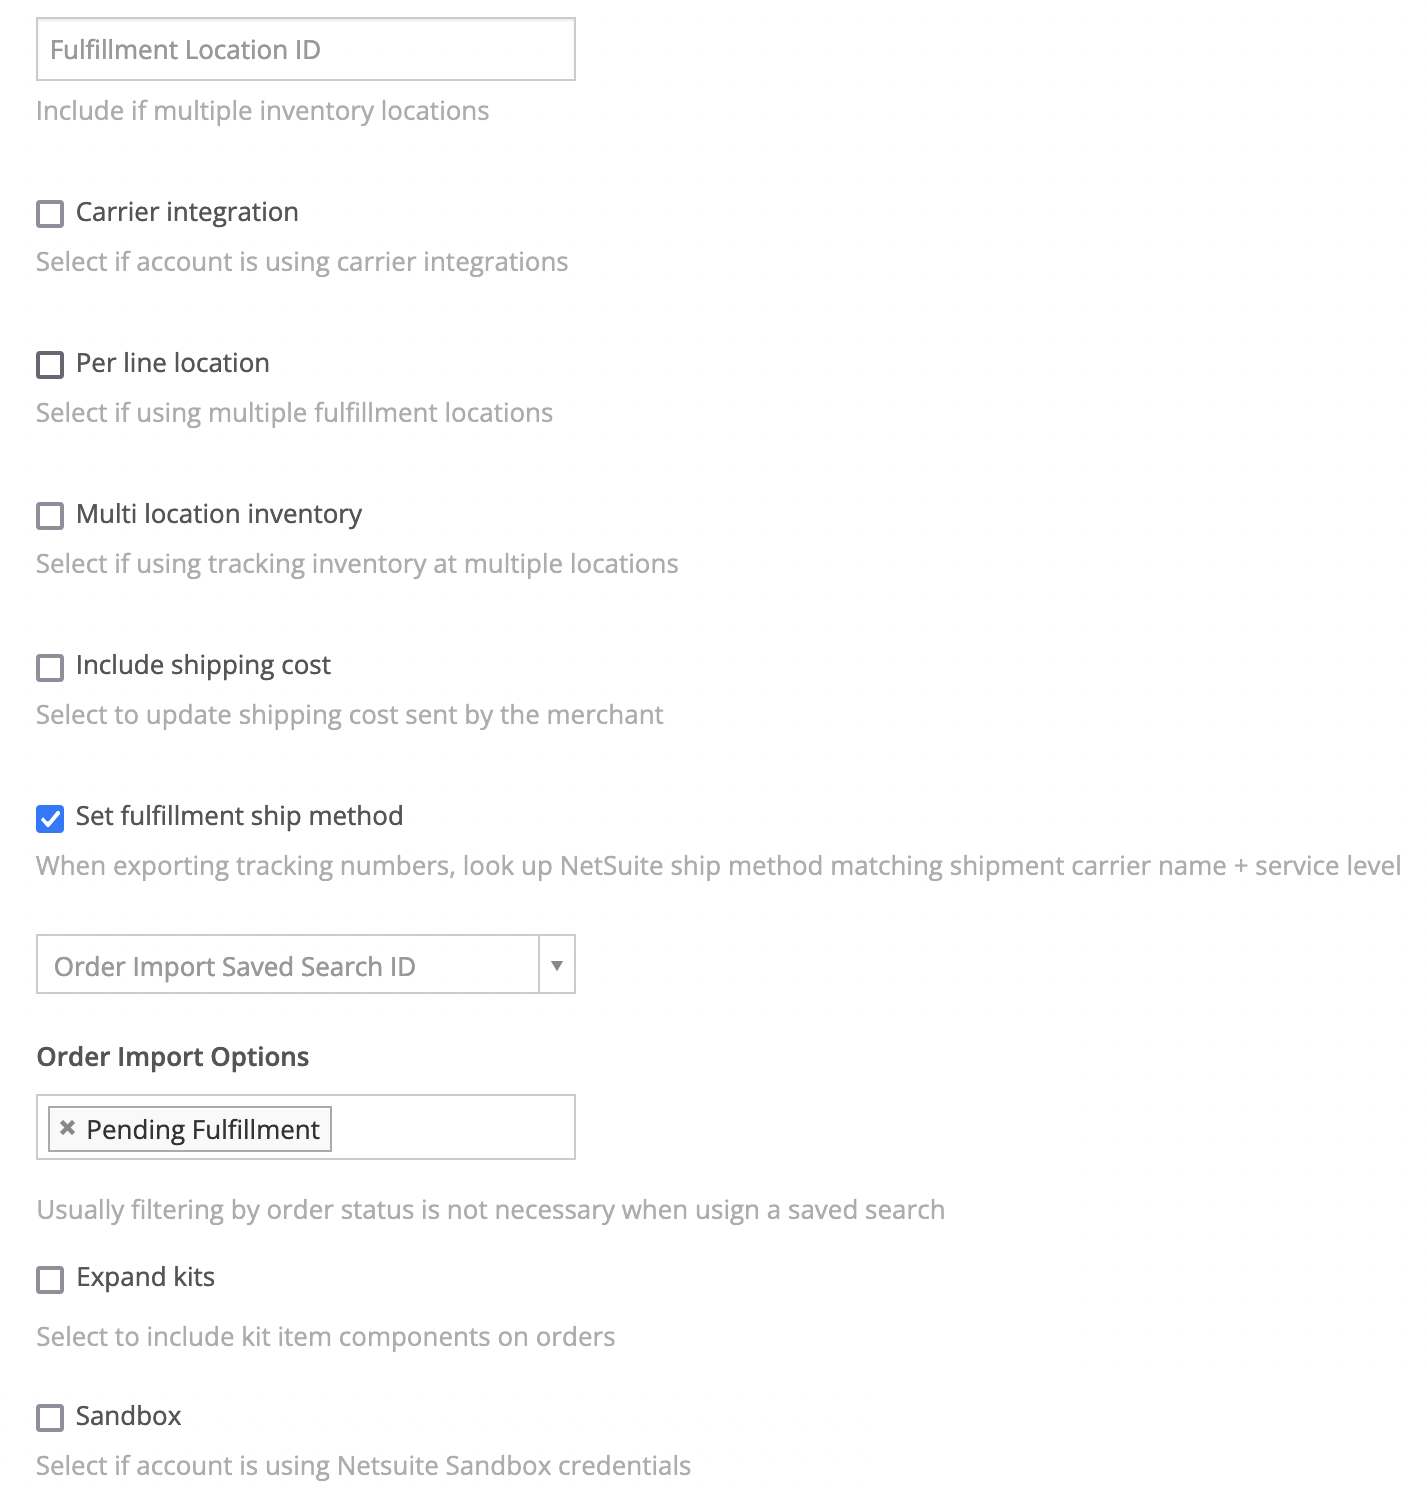Tick the Include shipping cost checkbox
Image resolution: width=1427 pixels, height=1501 pixels.
click(x=50, y=667)
